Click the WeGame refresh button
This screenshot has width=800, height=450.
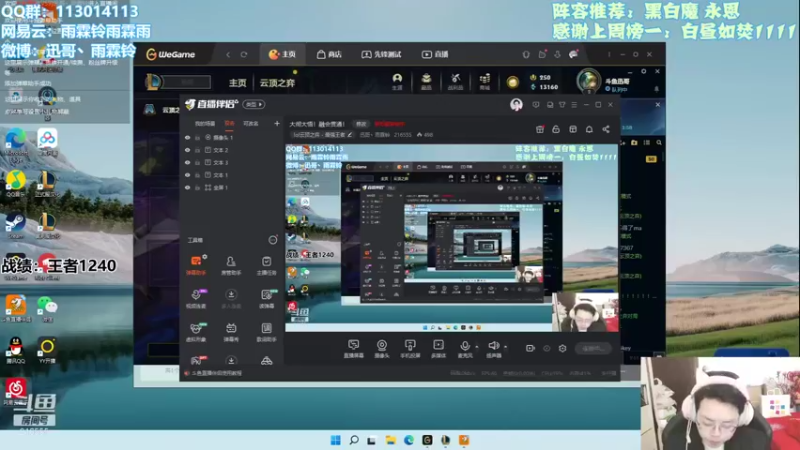pos(244,54)
